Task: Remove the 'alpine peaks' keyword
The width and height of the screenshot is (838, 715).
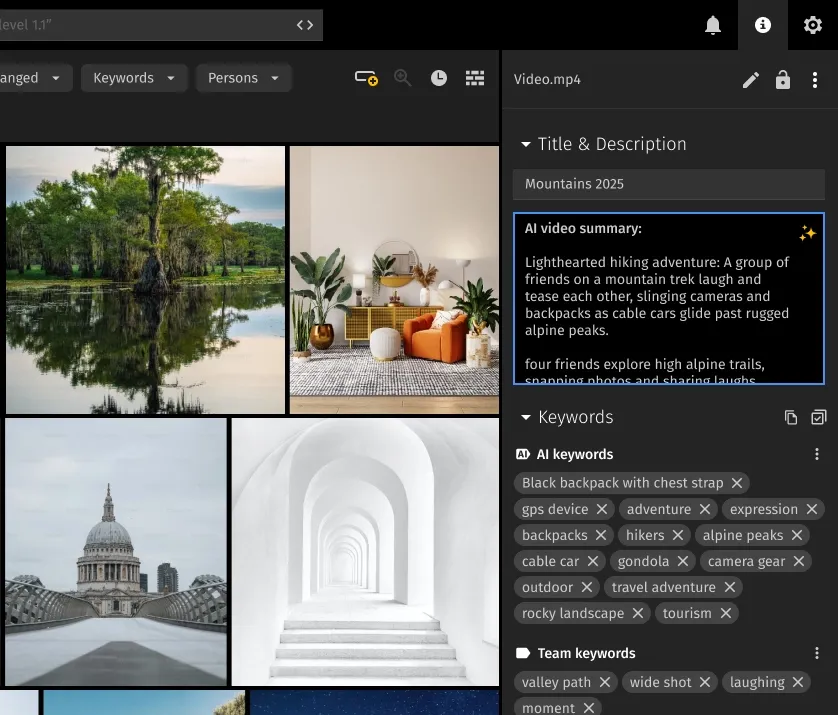Action: [797, 535]
